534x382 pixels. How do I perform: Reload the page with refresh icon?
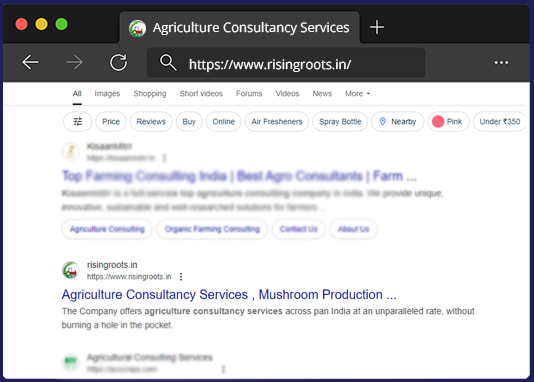click(118, 62)
